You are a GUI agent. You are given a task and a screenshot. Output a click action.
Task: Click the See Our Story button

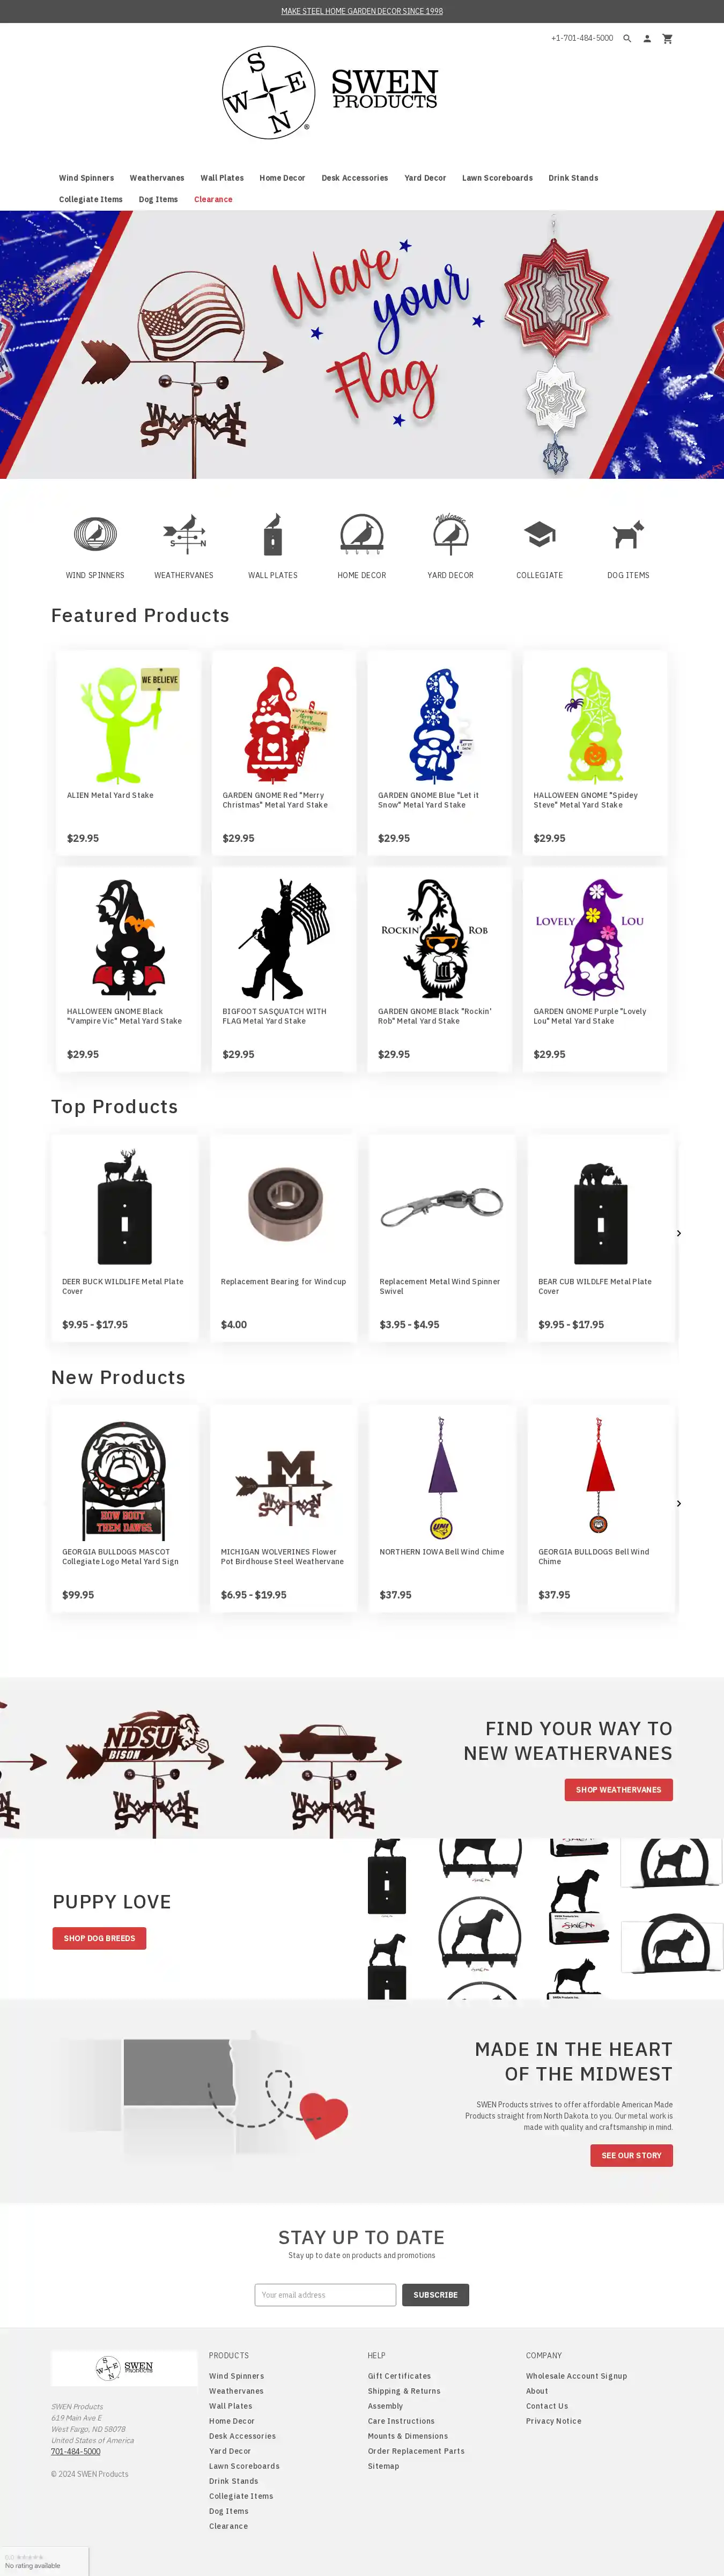click(x=631, y=2155)
